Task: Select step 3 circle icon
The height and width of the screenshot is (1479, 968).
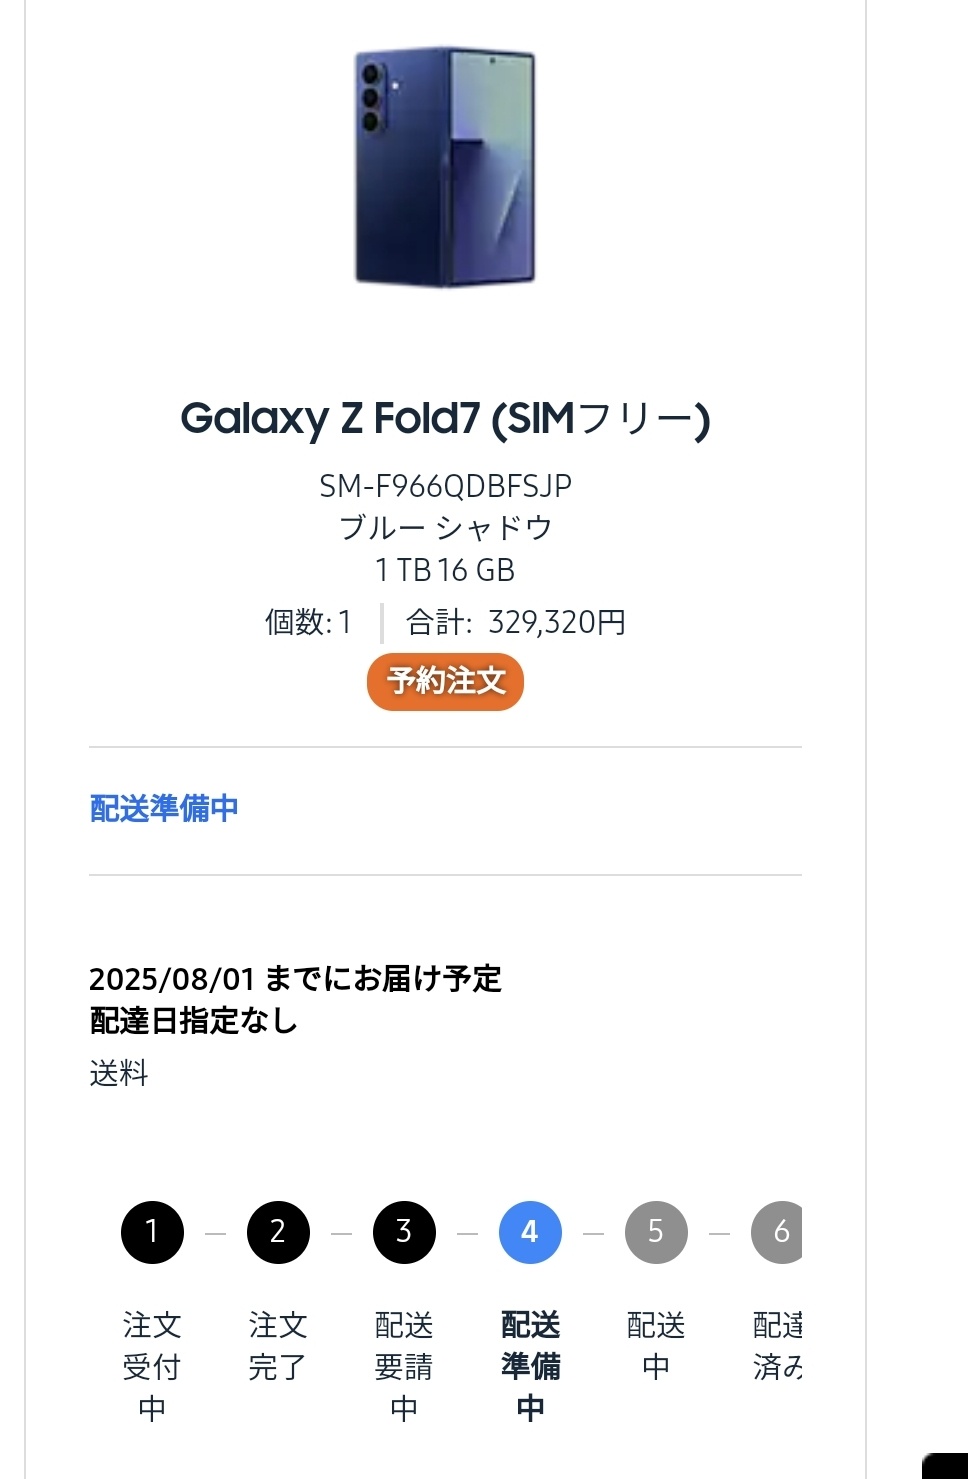Action: coord(404,1232)
